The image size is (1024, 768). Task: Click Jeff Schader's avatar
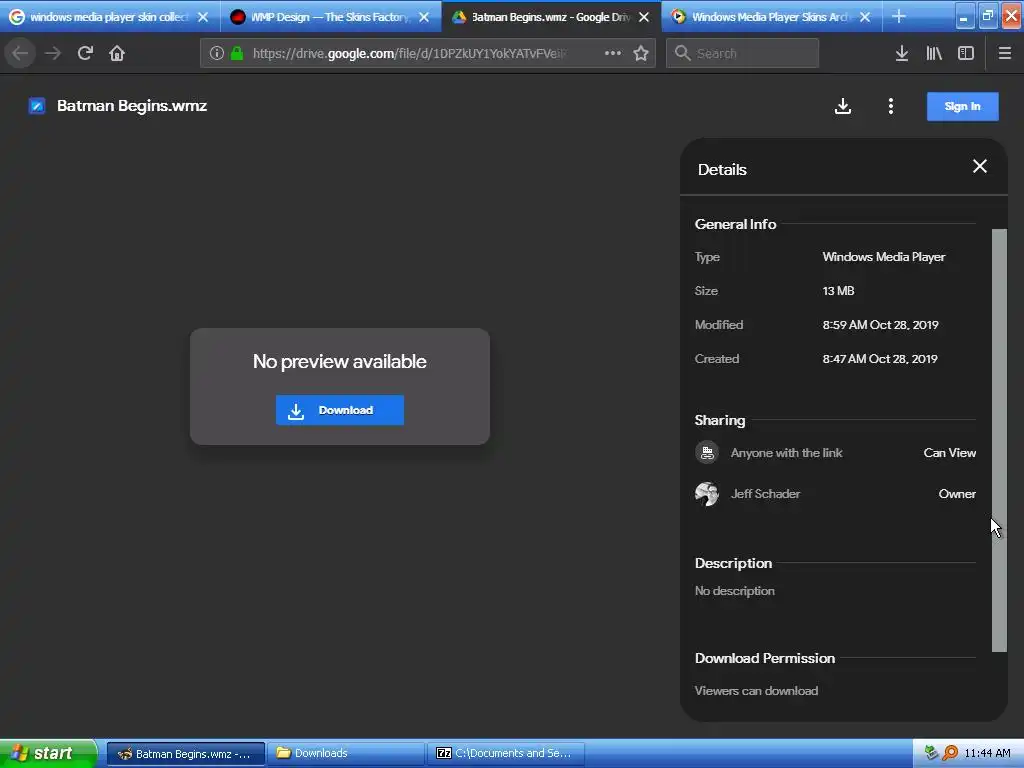coord(707,494)
